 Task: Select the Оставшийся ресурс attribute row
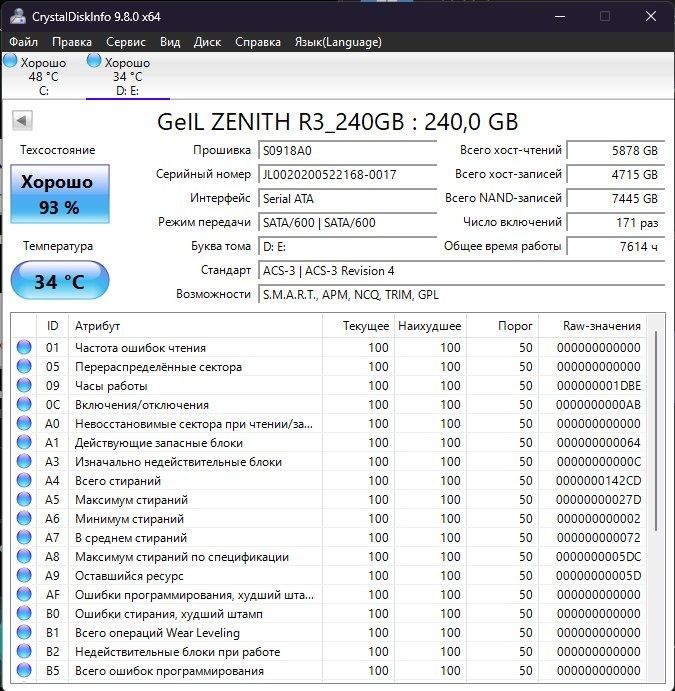(329, 576)
